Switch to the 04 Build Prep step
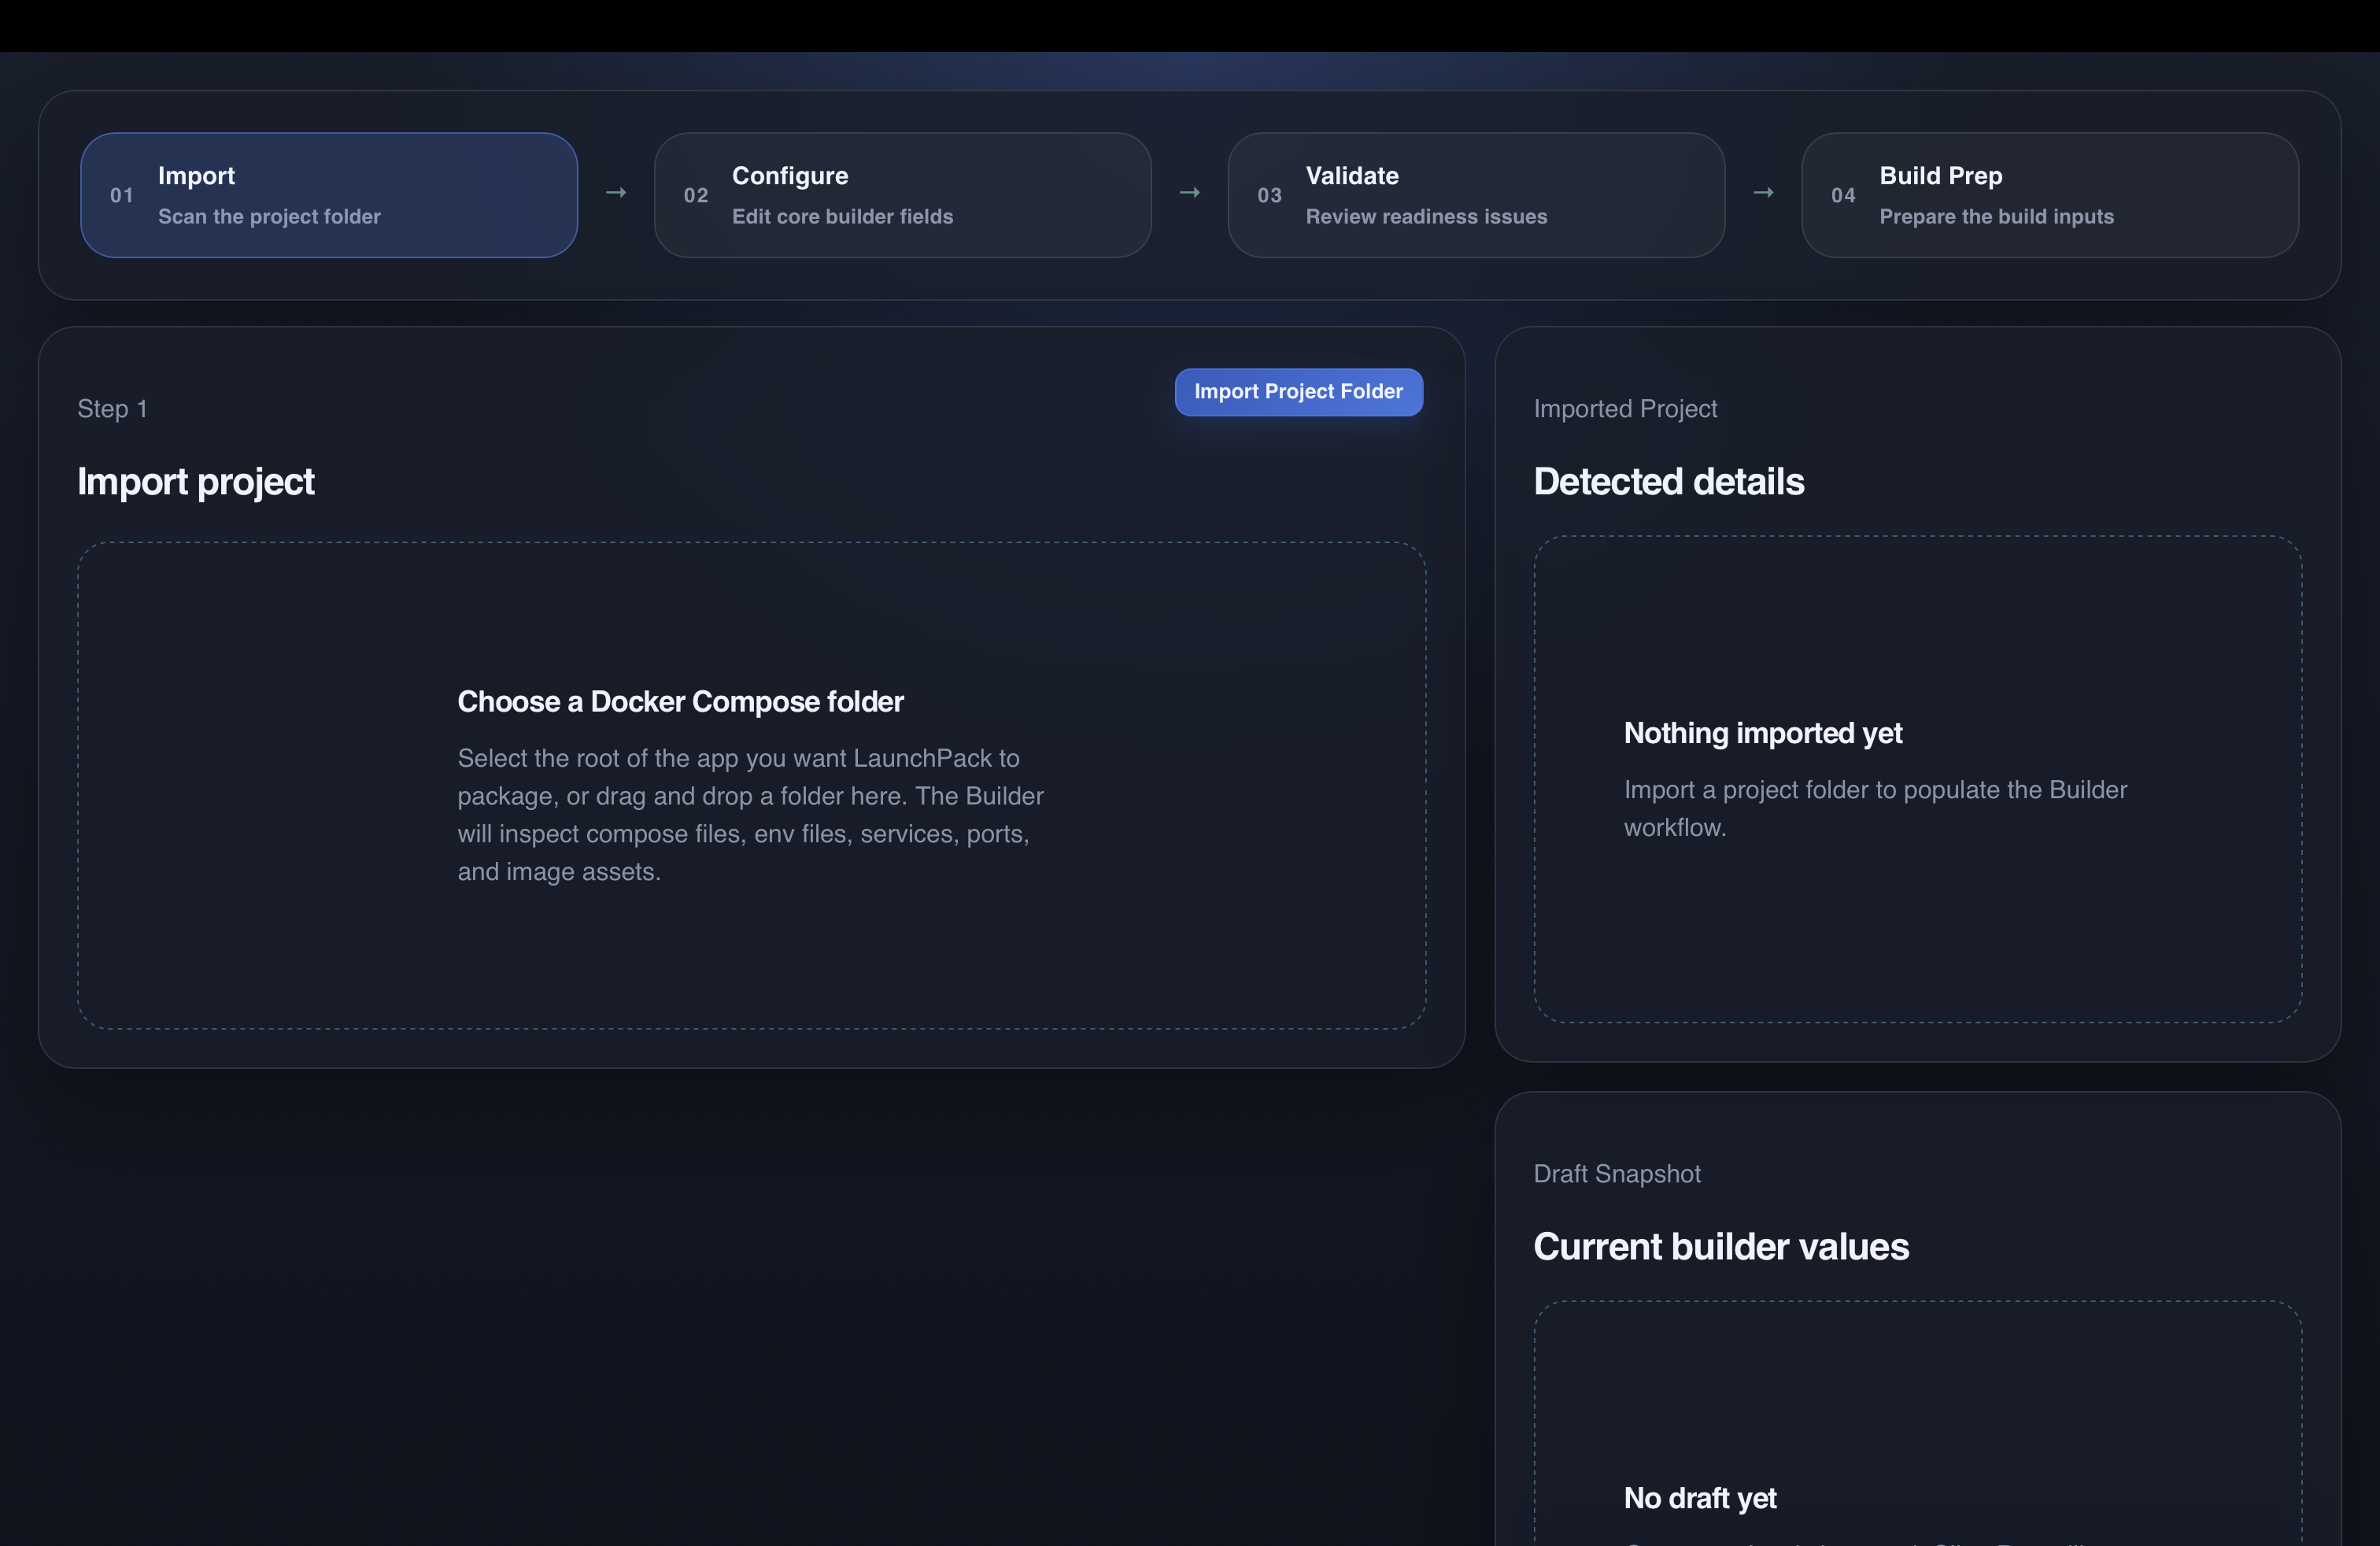Image resolution: width=2380 pixels, height=1546 pixels. (x=2050, y=195)
